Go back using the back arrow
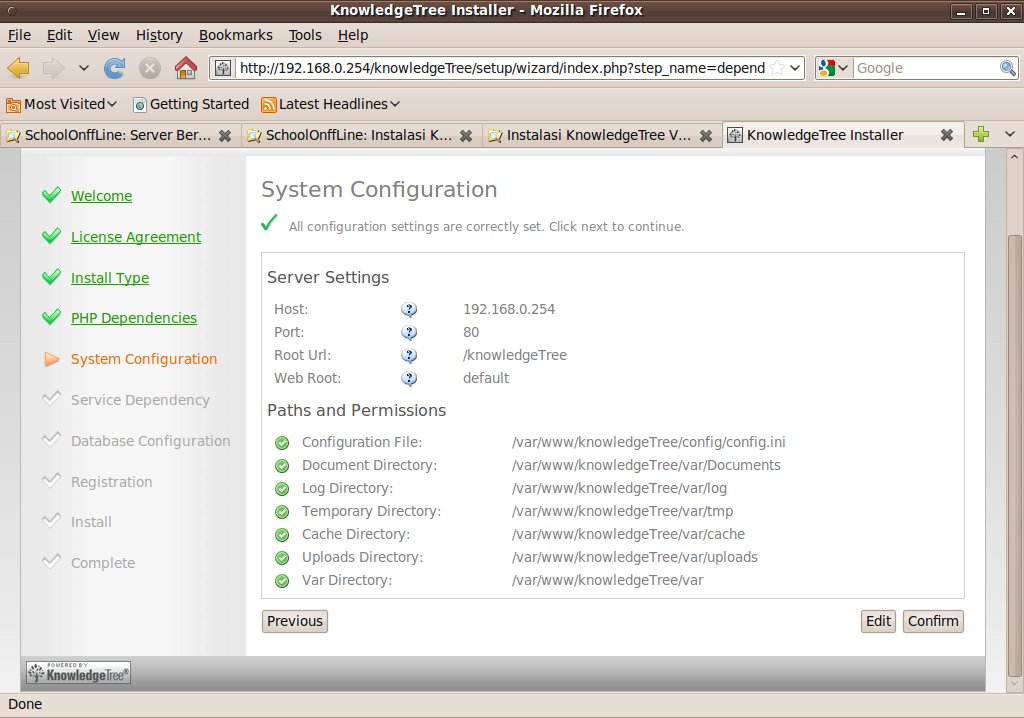Screen dimensions: 1024x718 click(19, 68)
